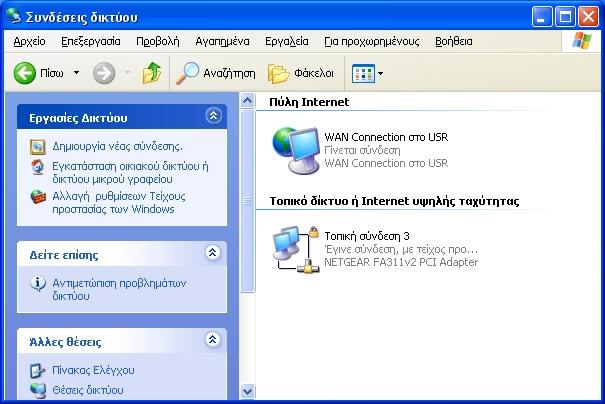
Task: Open the Βοήθεια menu
Action: pyautogui.click(x=454, y=41)
